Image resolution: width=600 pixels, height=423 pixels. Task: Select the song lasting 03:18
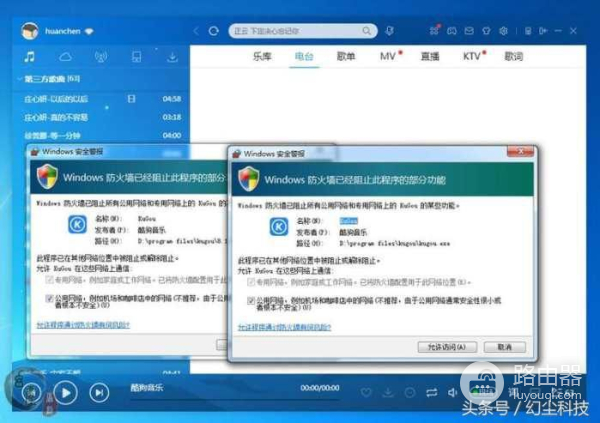click(x=102, y=117)
